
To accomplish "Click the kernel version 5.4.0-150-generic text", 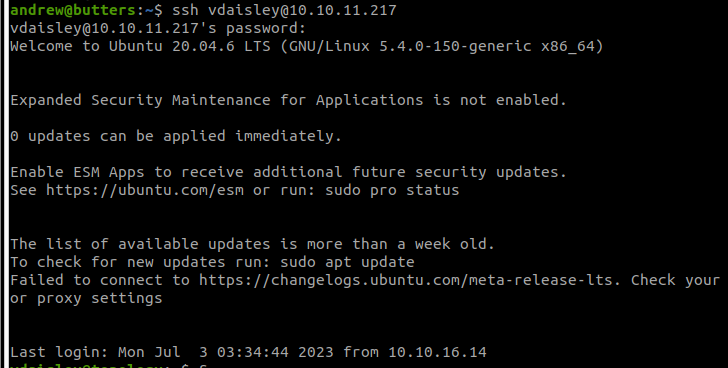I will [x=455, y=46].
